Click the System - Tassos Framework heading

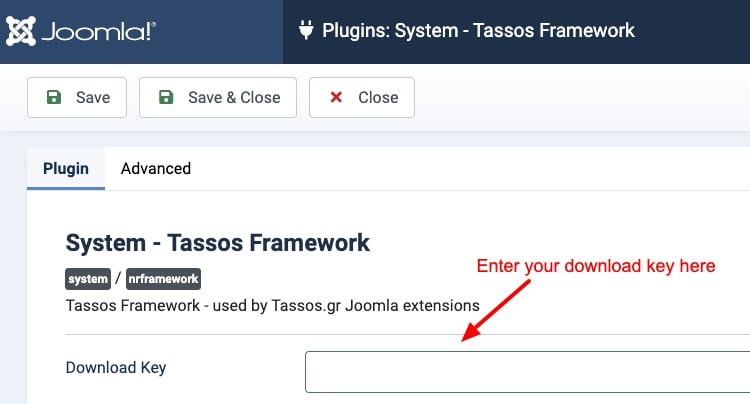click(218, 242)
